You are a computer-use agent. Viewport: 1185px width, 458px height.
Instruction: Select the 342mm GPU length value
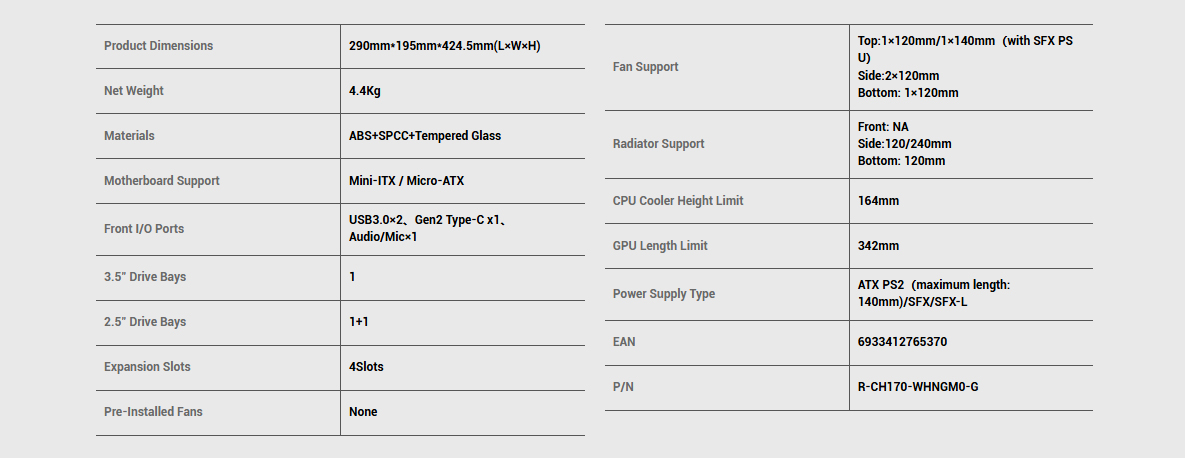click(x=878, y=246)
